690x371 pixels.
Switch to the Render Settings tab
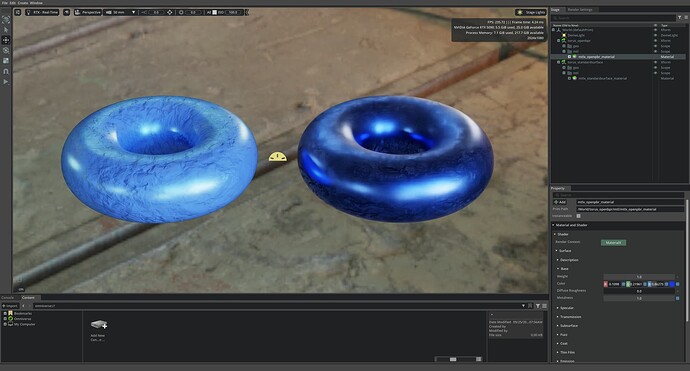click(x=580, y=9)
